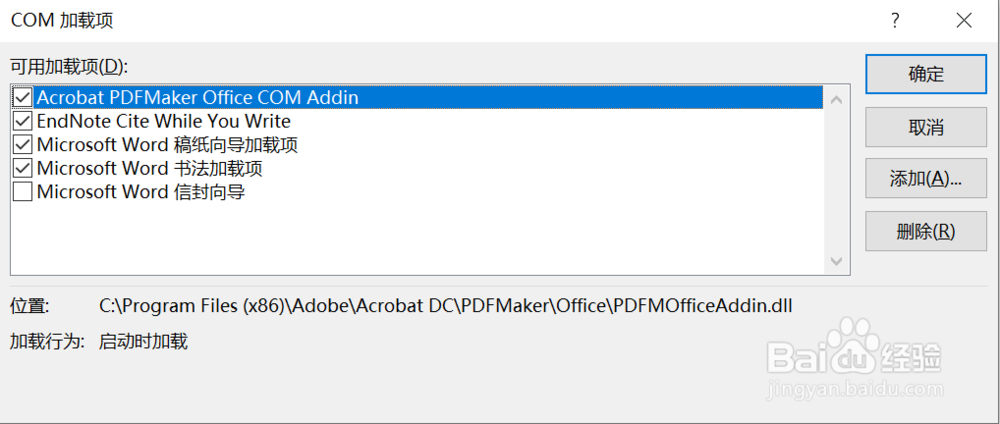This screenshot has width=1000, height=424.
Task: Disable Microsoft Word 书法加载项 checkbox
Action: point(22,168)
